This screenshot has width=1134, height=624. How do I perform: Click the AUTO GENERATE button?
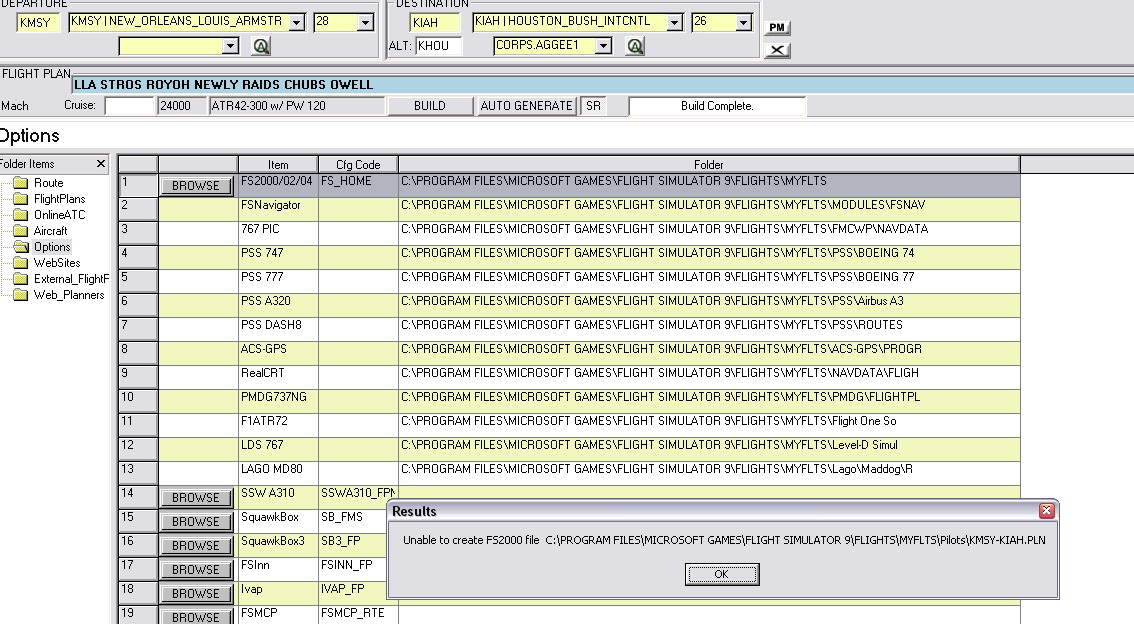click(526, 106)
